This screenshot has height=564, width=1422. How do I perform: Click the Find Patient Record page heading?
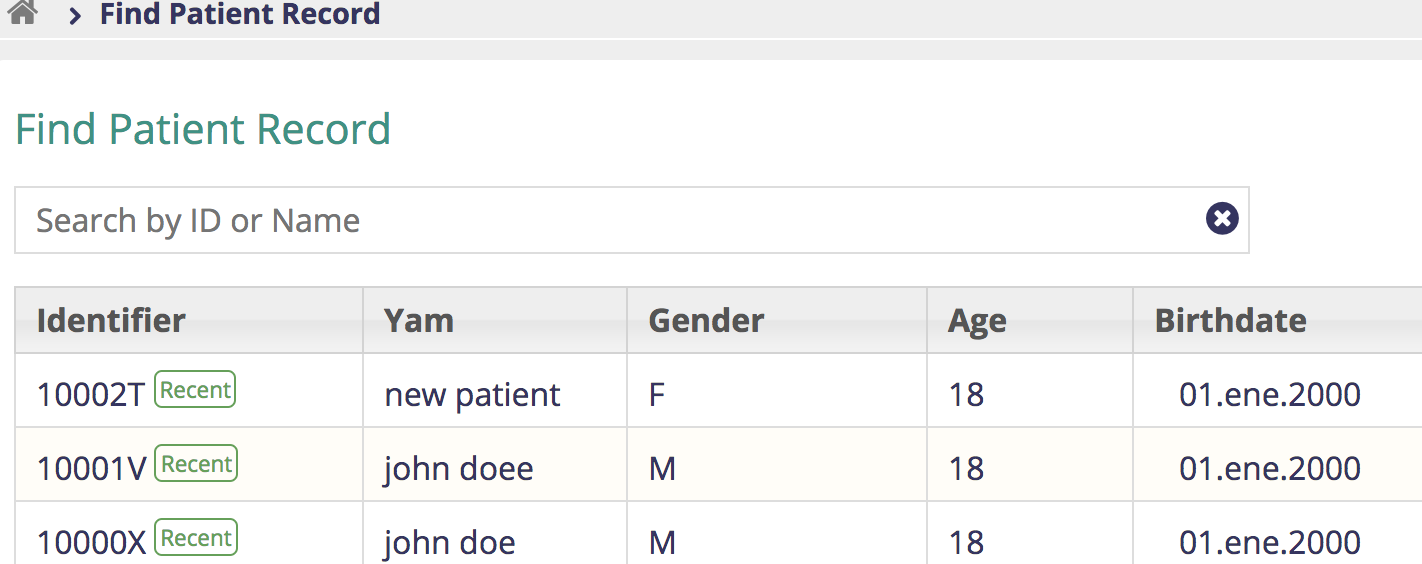click(x=203, y=129)
